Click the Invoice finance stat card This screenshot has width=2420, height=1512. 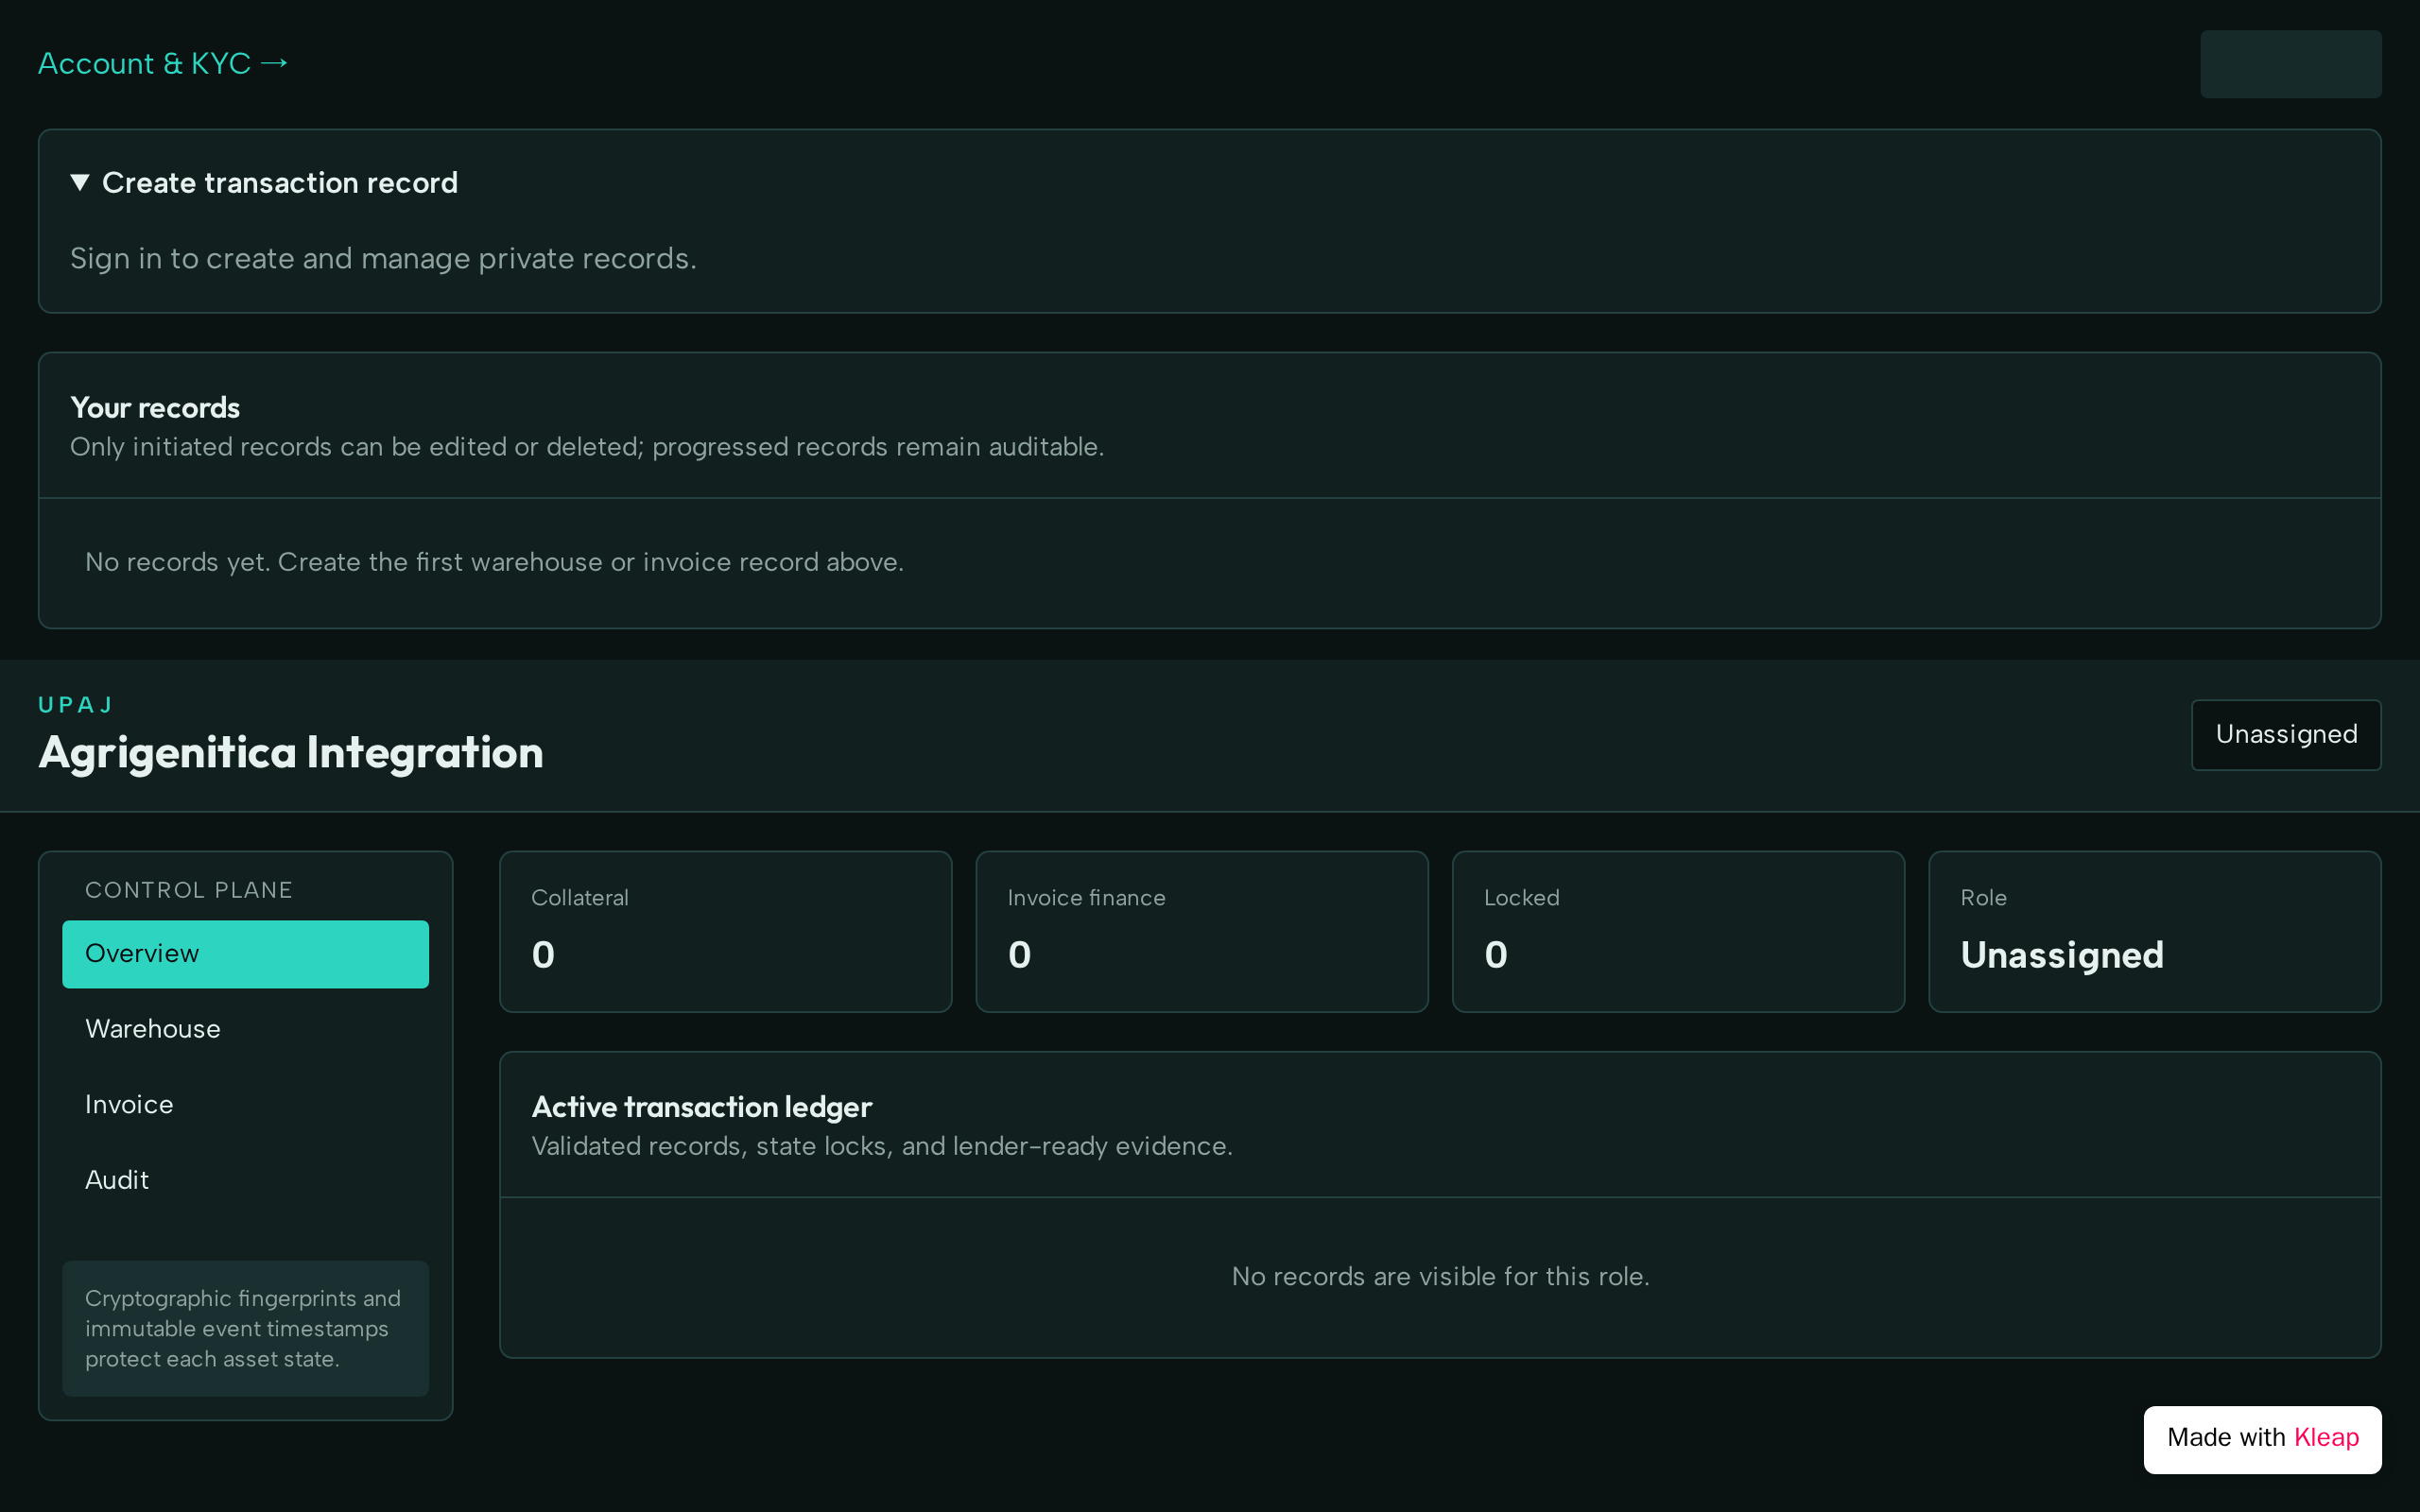point(1202,932)
